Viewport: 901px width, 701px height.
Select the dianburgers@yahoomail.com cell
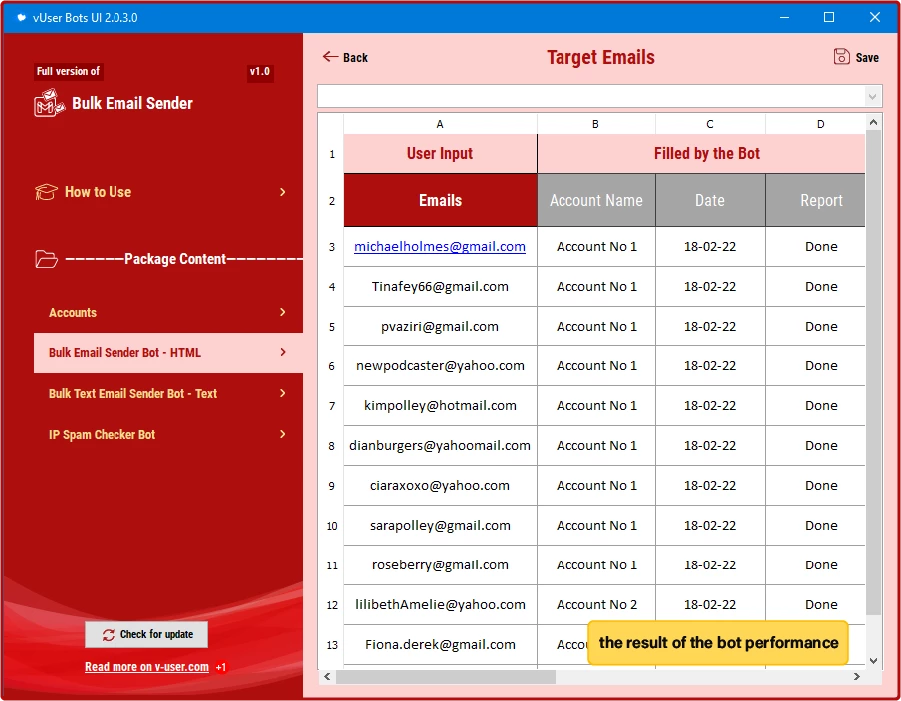[440, 446]
